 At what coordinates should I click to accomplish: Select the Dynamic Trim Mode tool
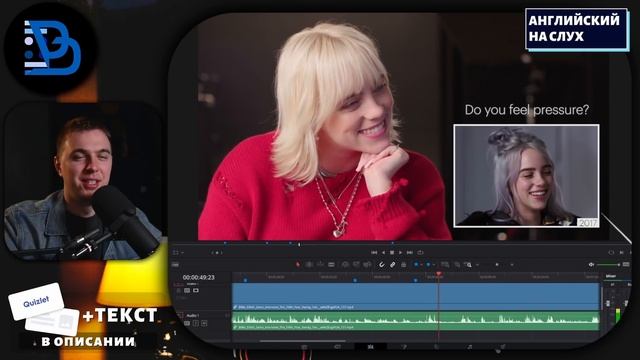pyautogui.click(x=320, y=264)
